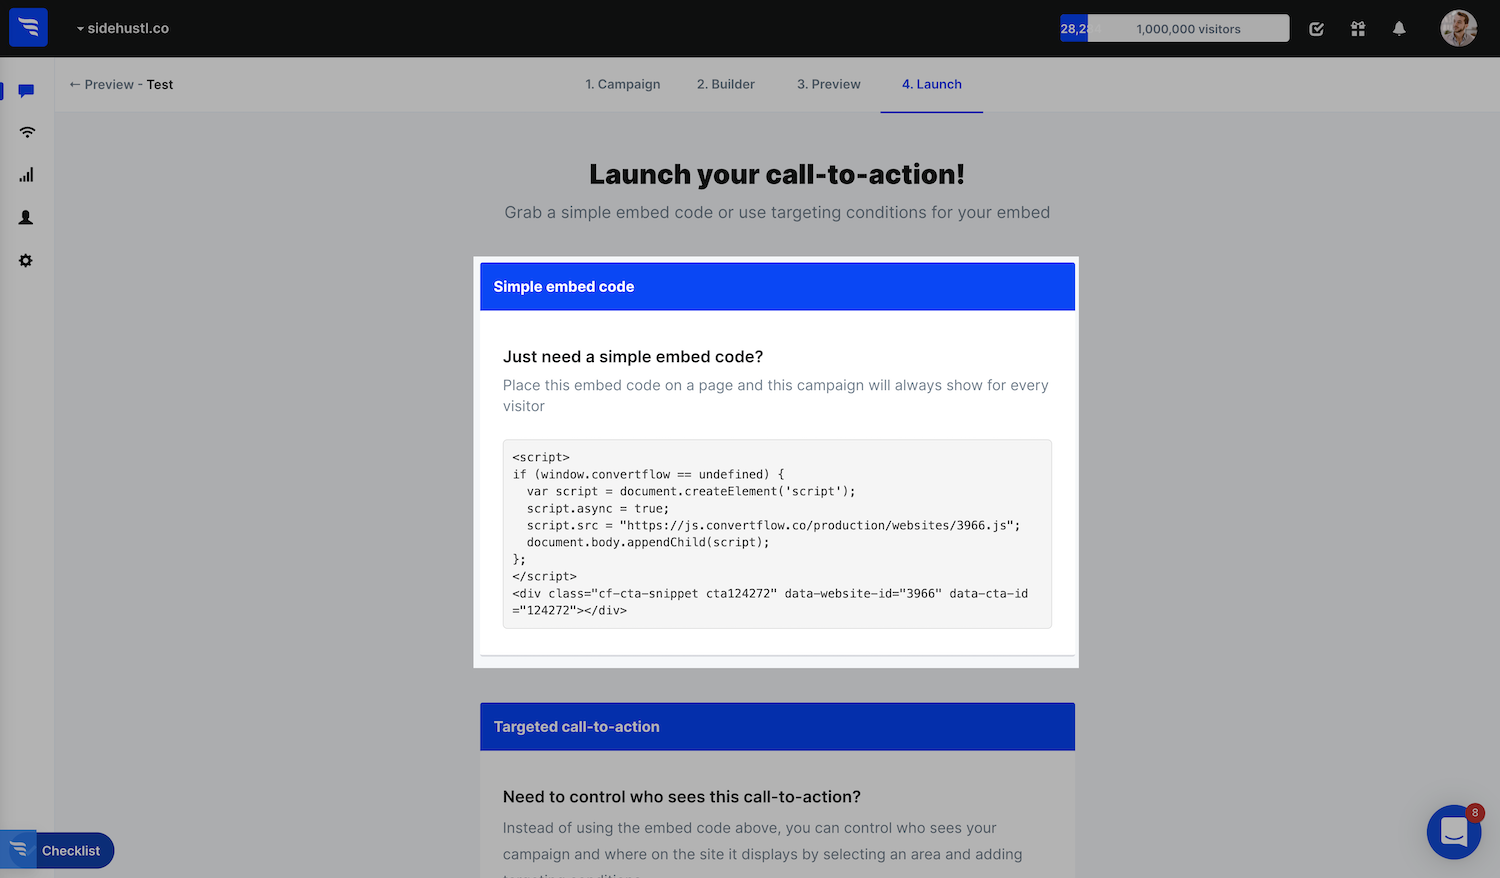Open the campaigns chat-bubble sidebar icon

click(x=26, y=91)
